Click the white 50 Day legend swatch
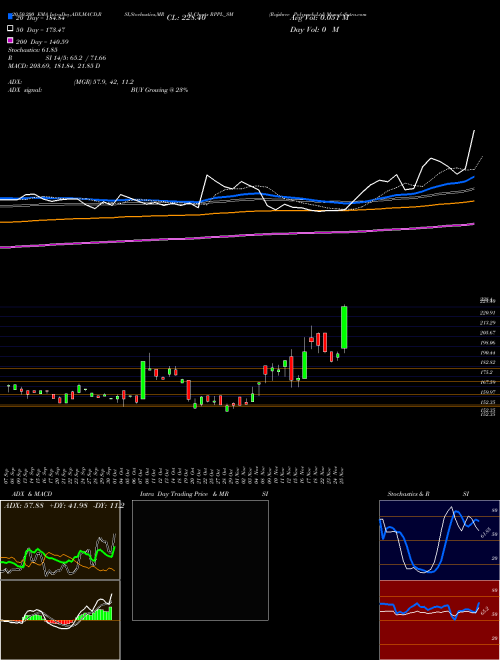This screenshot has width=500, height=660. 11,29
